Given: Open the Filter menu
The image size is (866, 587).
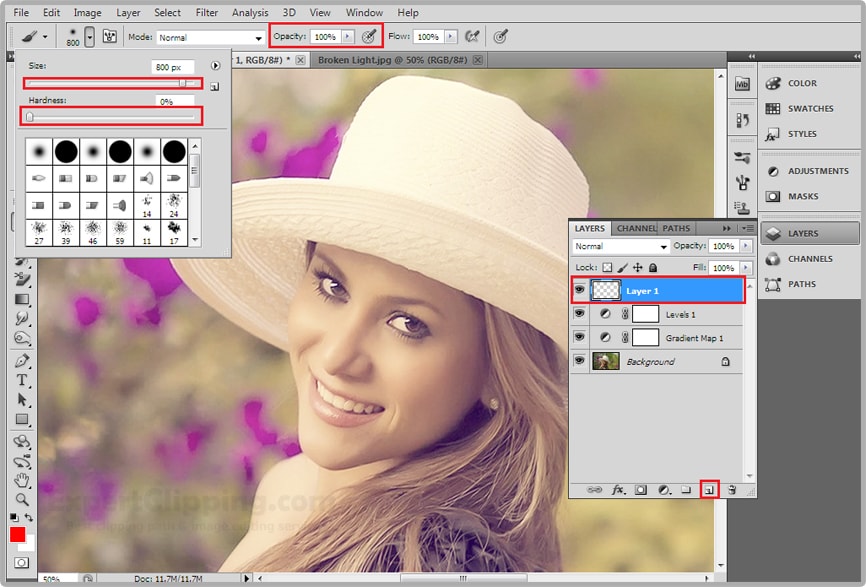Looking at the screenshot, I should coord(207,13).
